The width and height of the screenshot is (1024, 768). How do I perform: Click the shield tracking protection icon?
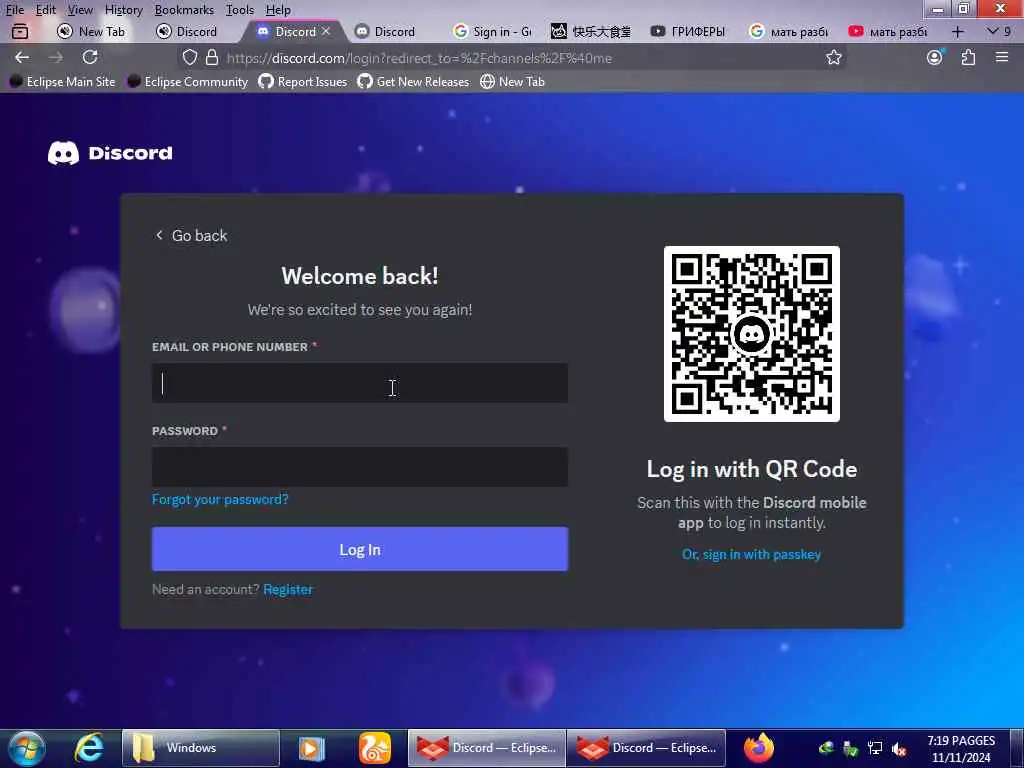click(x=189, y=57)
